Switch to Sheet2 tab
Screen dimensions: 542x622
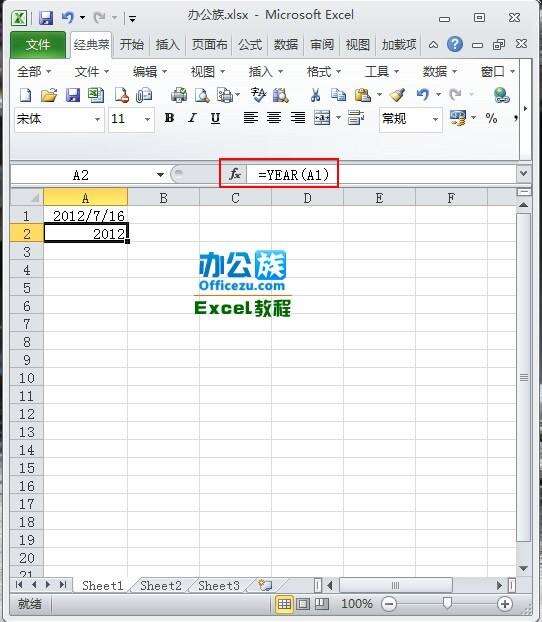[161, 586]
